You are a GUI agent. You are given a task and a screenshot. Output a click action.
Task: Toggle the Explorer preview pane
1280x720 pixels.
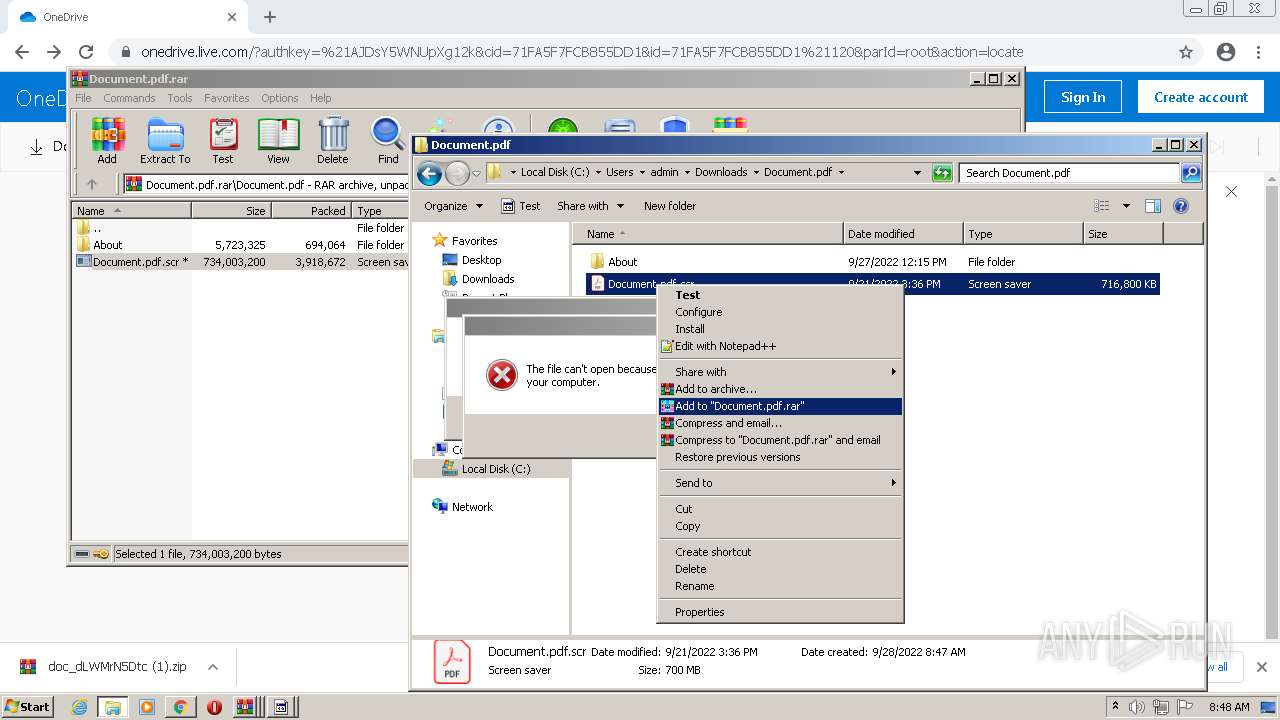pyautogui.click(x=1152, y=206)
